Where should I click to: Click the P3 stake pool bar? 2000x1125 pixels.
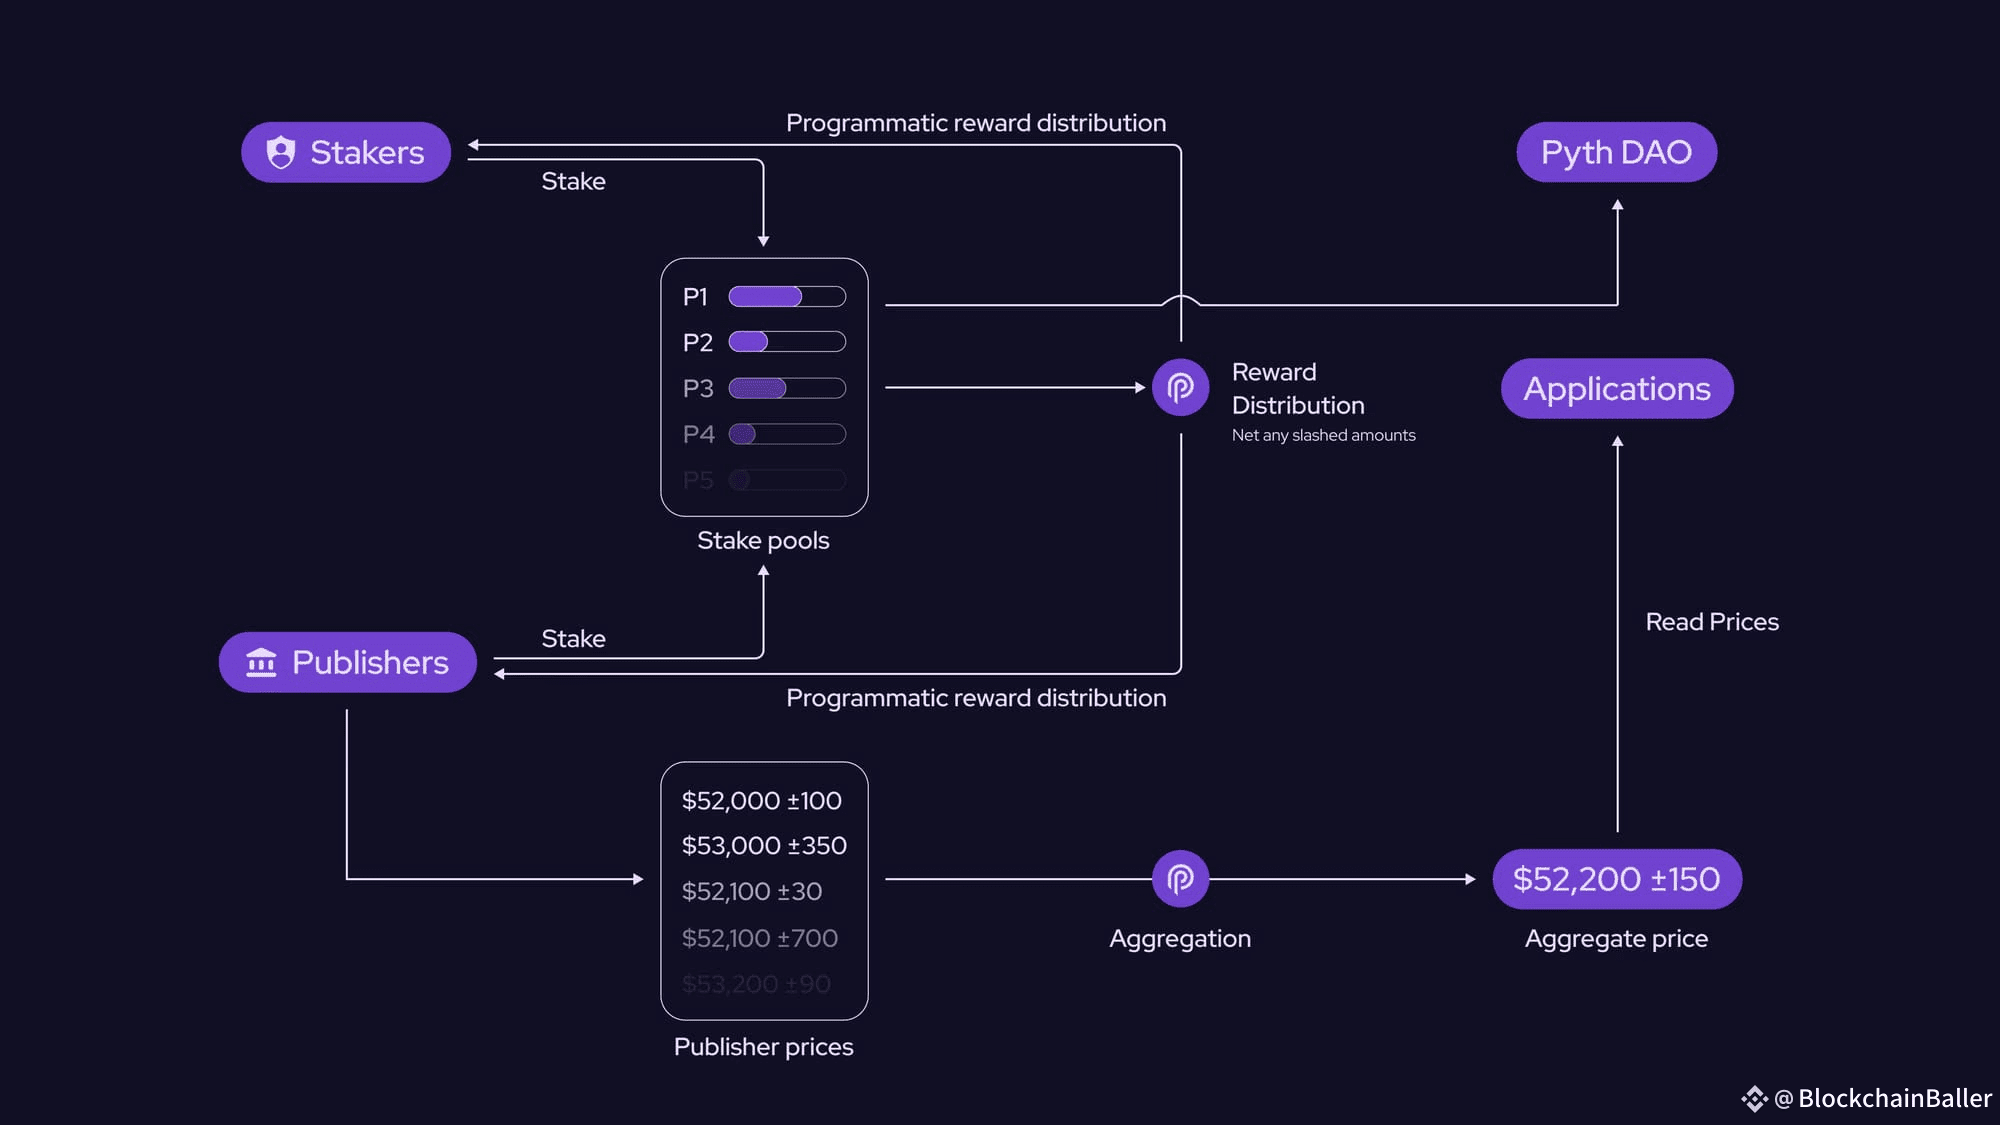[x=787, y=388]
